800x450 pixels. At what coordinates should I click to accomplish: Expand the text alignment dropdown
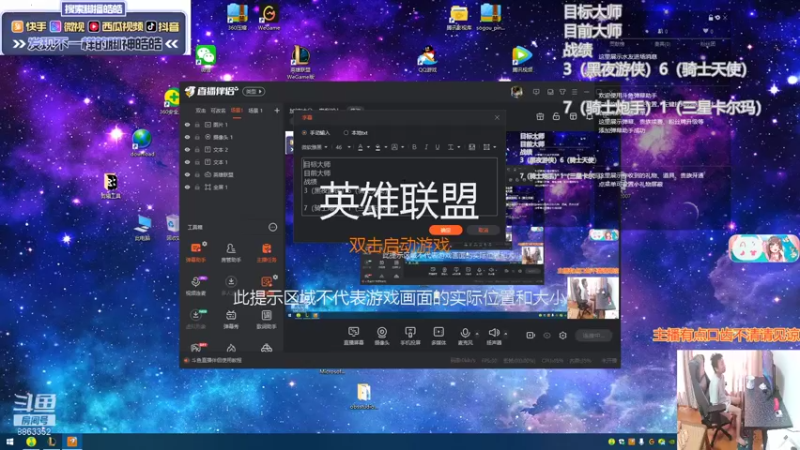(453, 147)
